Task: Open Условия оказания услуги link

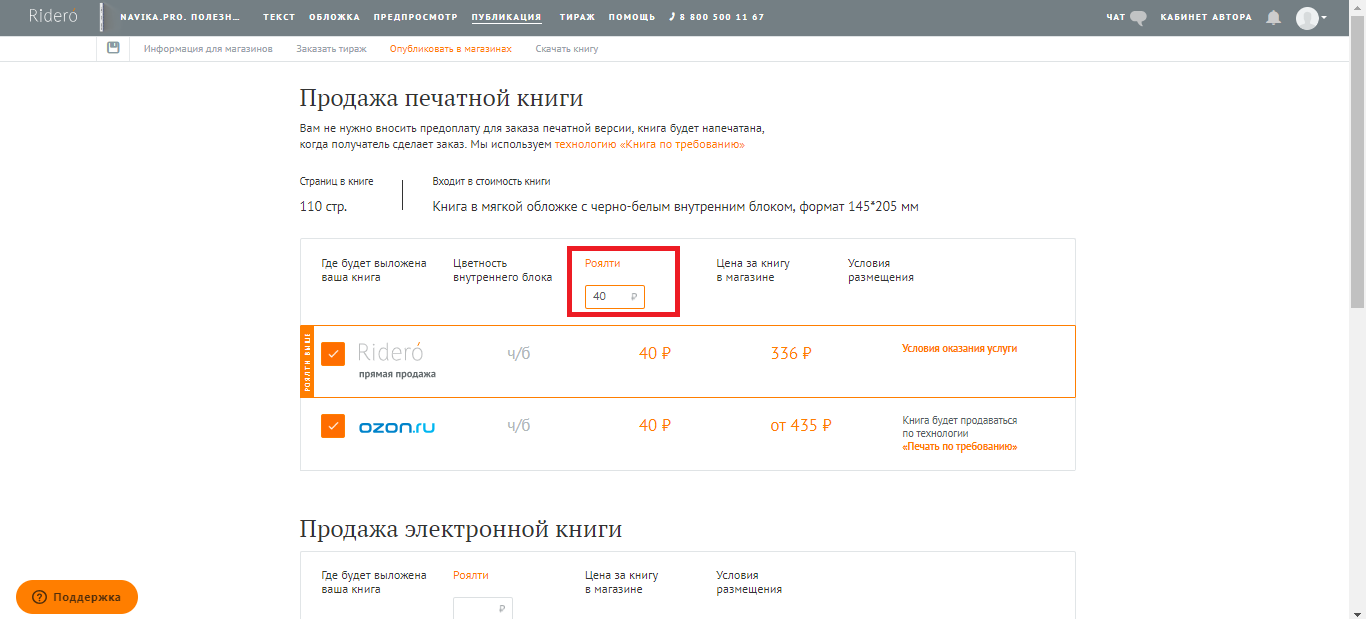Action: point(959,349)
